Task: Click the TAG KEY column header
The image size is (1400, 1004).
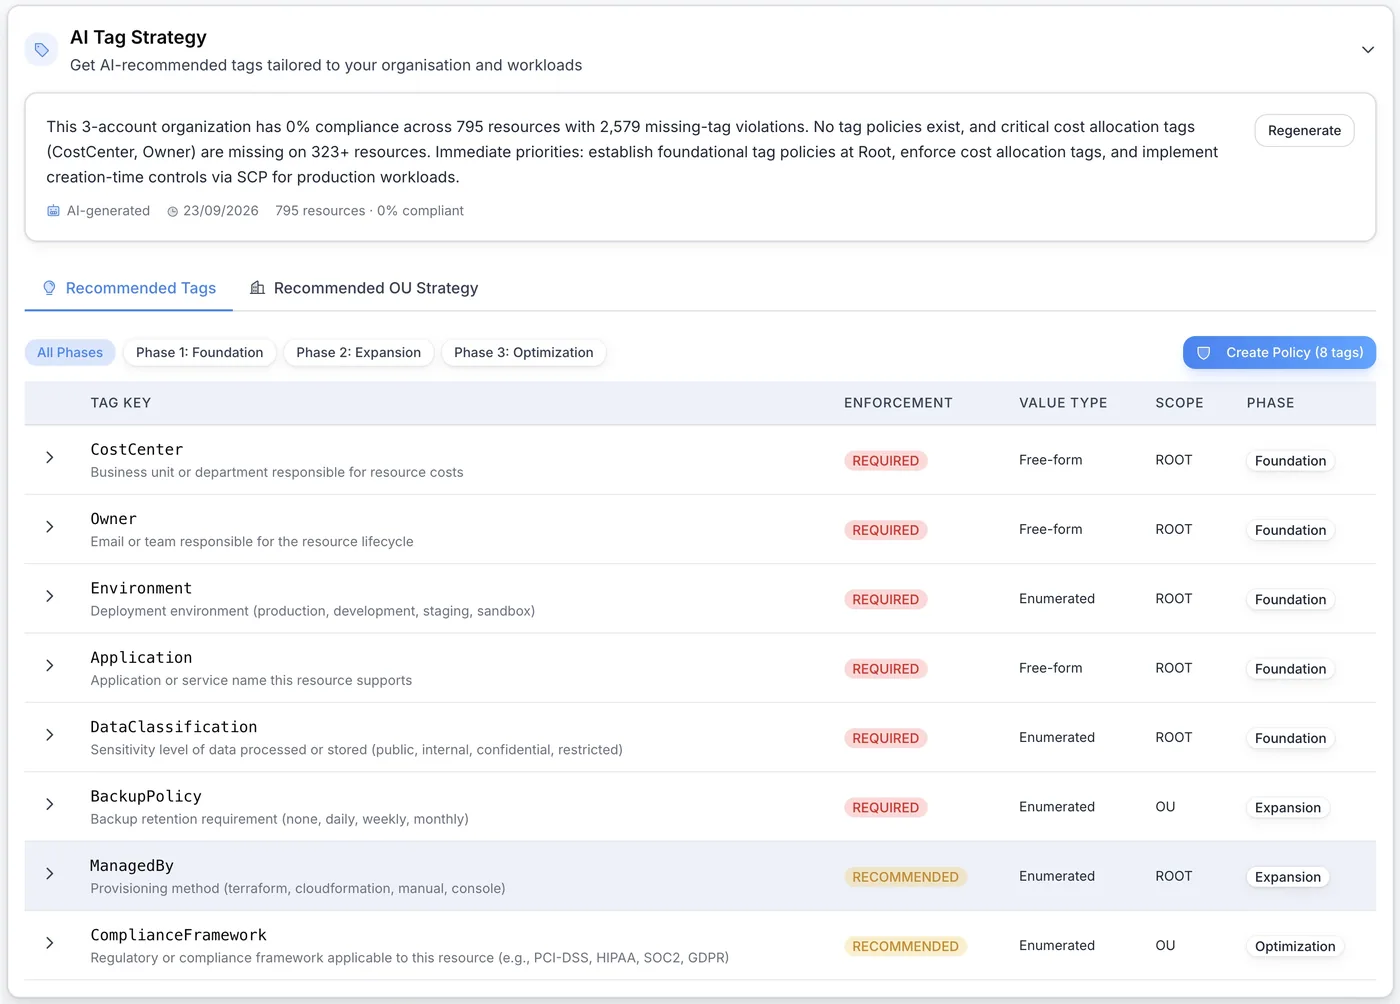Action: (x=121, y=403)
